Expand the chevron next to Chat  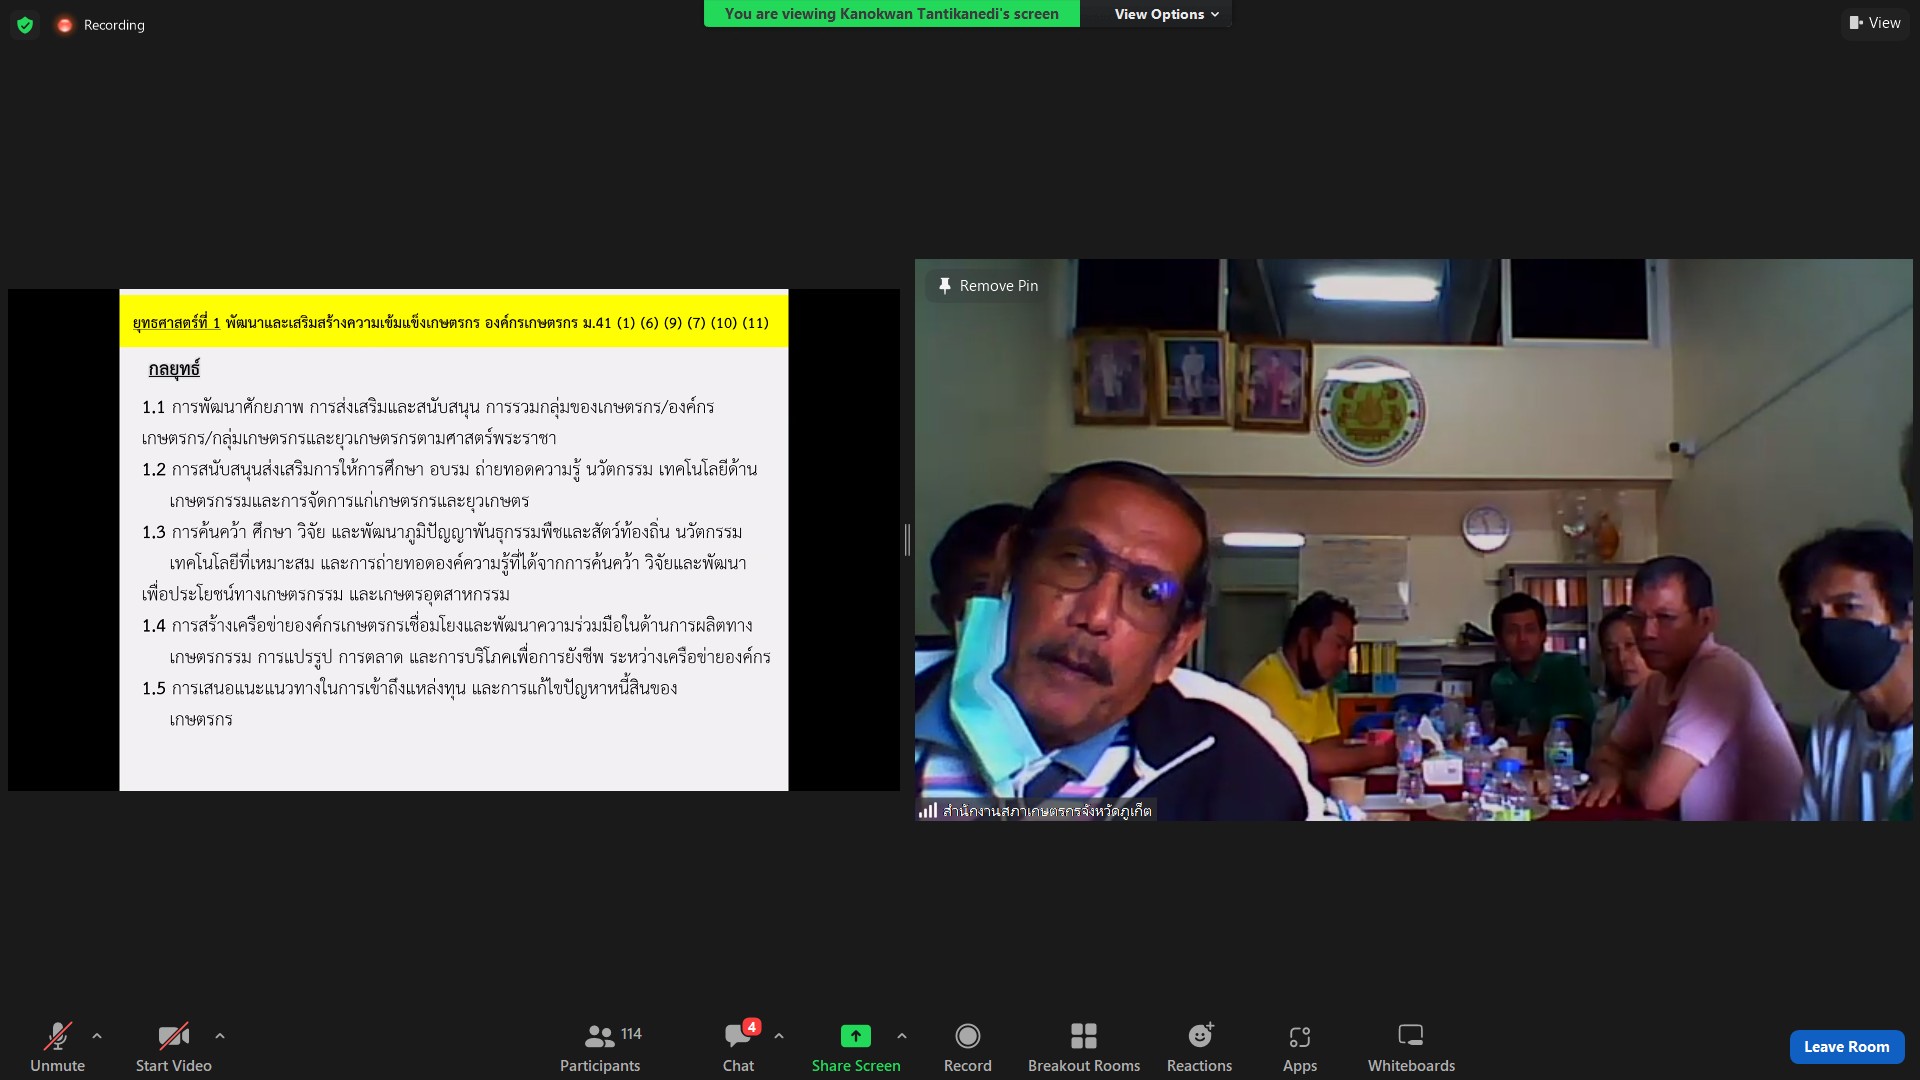point(779,1036)
